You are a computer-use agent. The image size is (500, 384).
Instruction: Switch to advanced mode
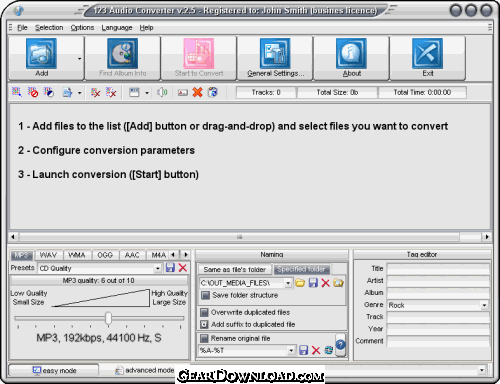[x=145, y=370]
